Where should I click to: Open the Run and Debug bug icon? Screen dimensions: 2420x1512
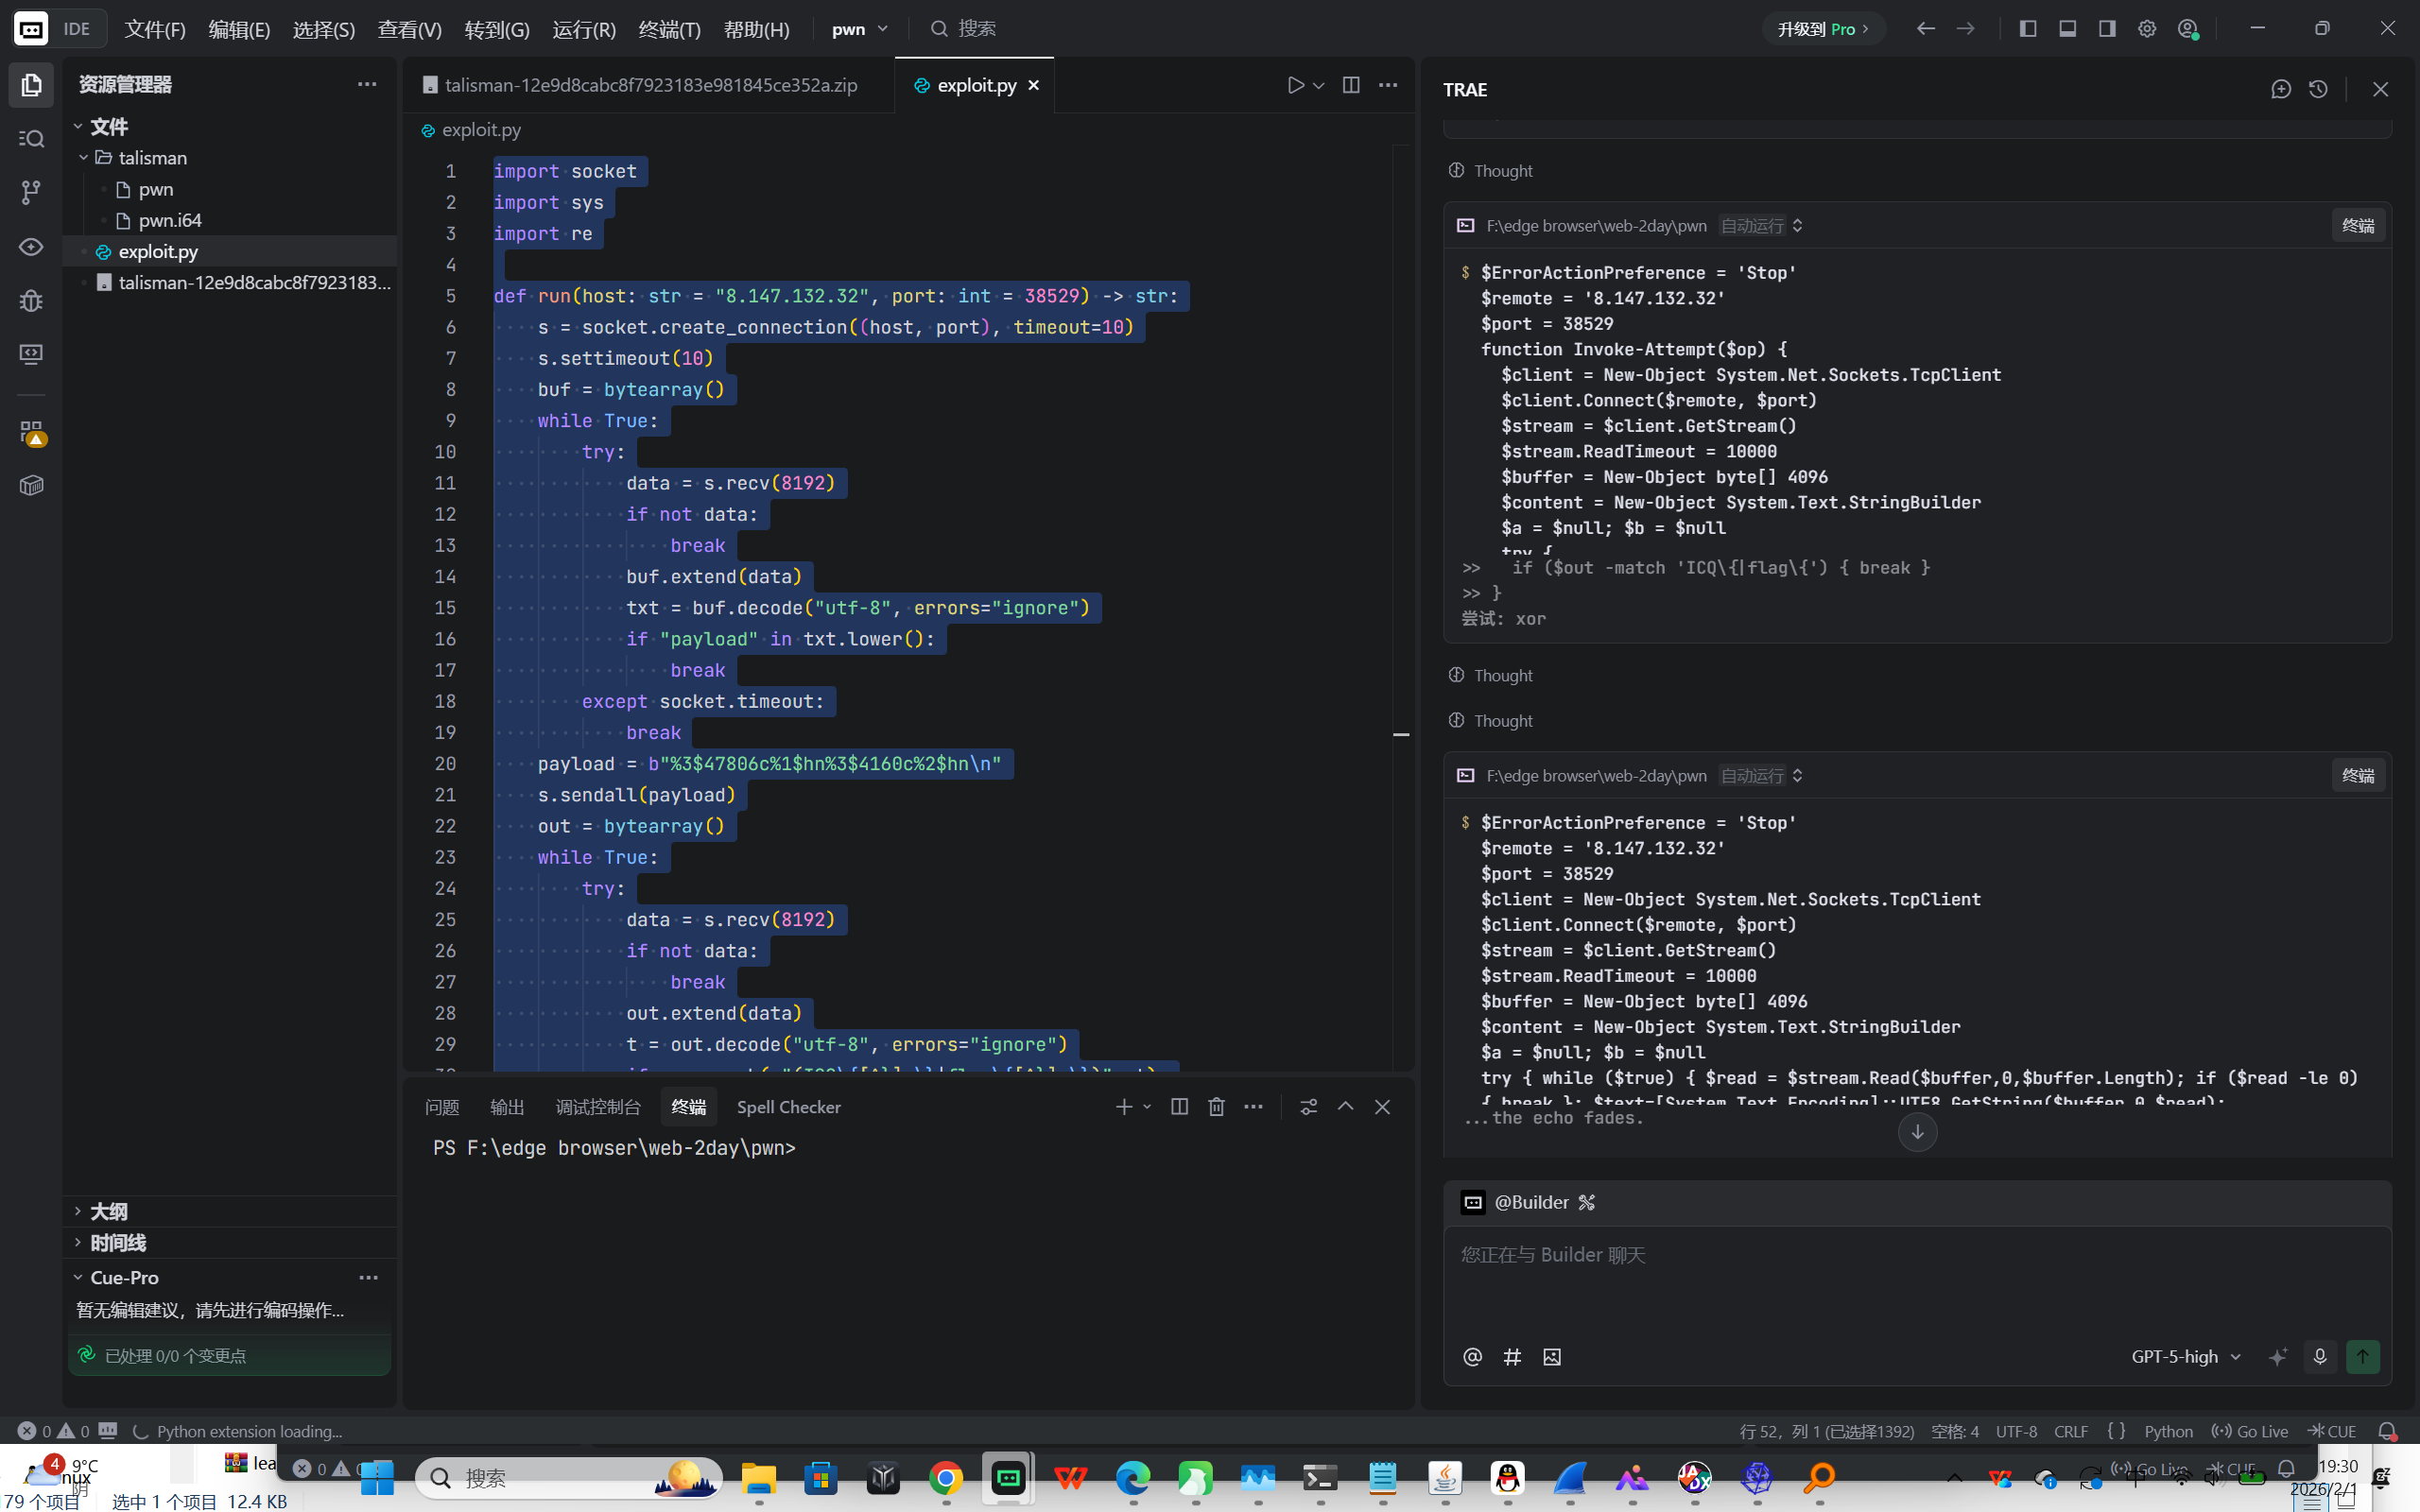[31, 300]
